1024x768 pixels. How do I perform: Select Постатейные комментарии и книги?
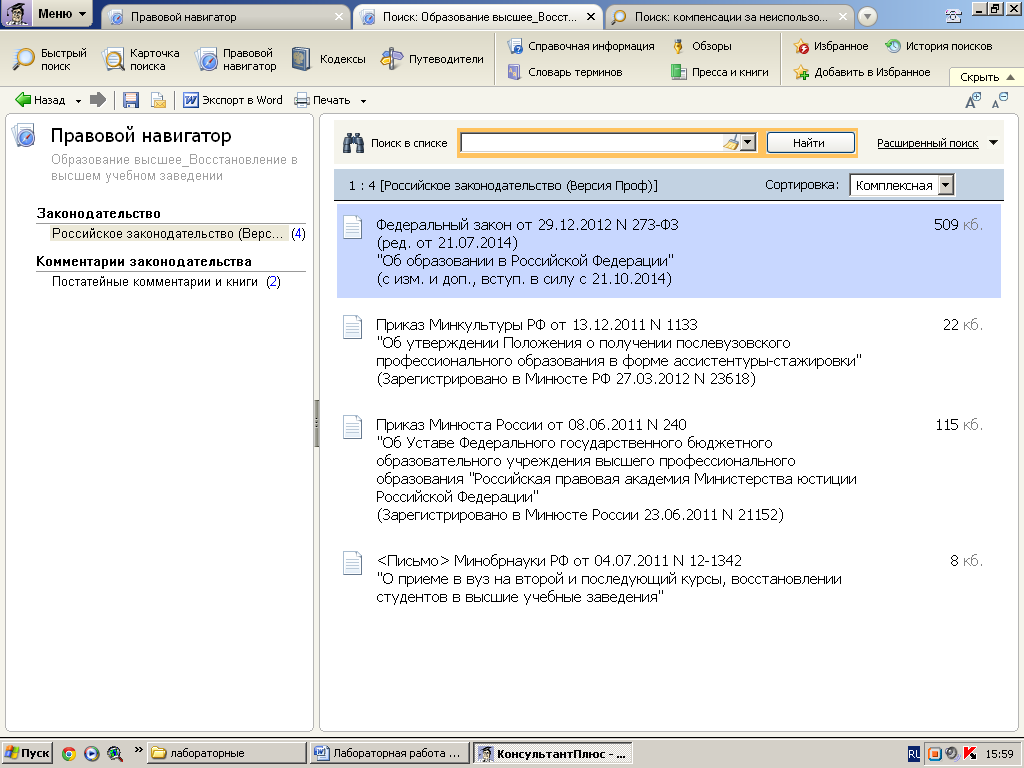tap(155, 281)
